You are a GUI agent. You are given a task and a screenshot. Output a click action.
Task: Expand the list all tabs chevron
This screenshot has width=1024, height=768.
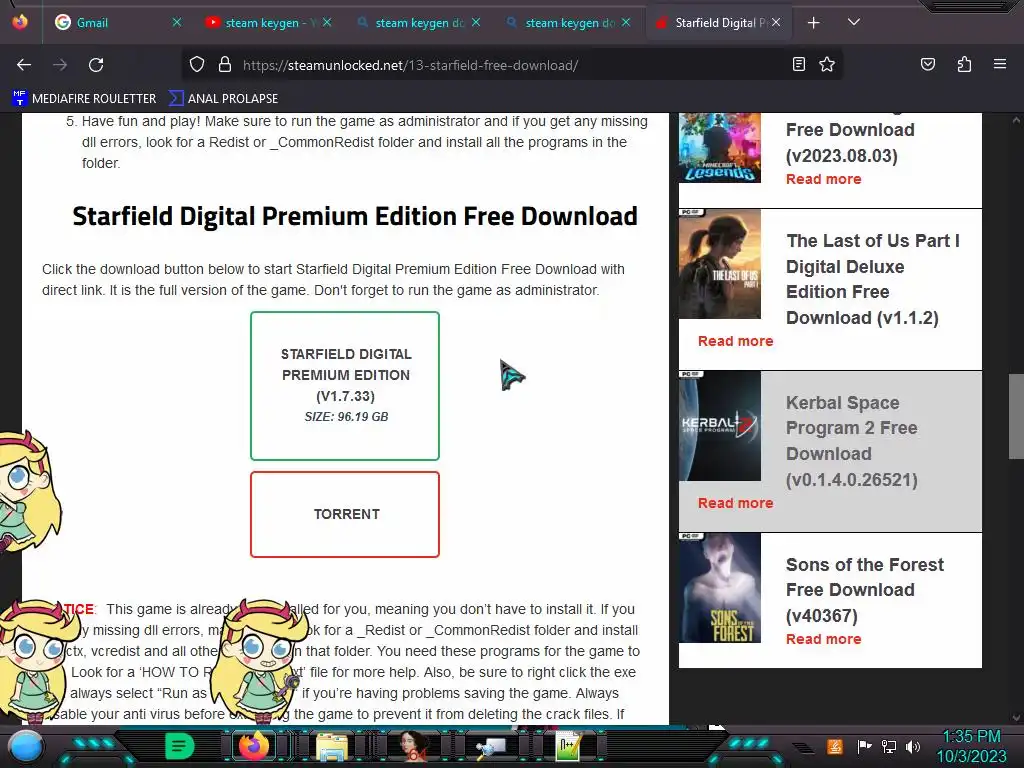[853, 23]
